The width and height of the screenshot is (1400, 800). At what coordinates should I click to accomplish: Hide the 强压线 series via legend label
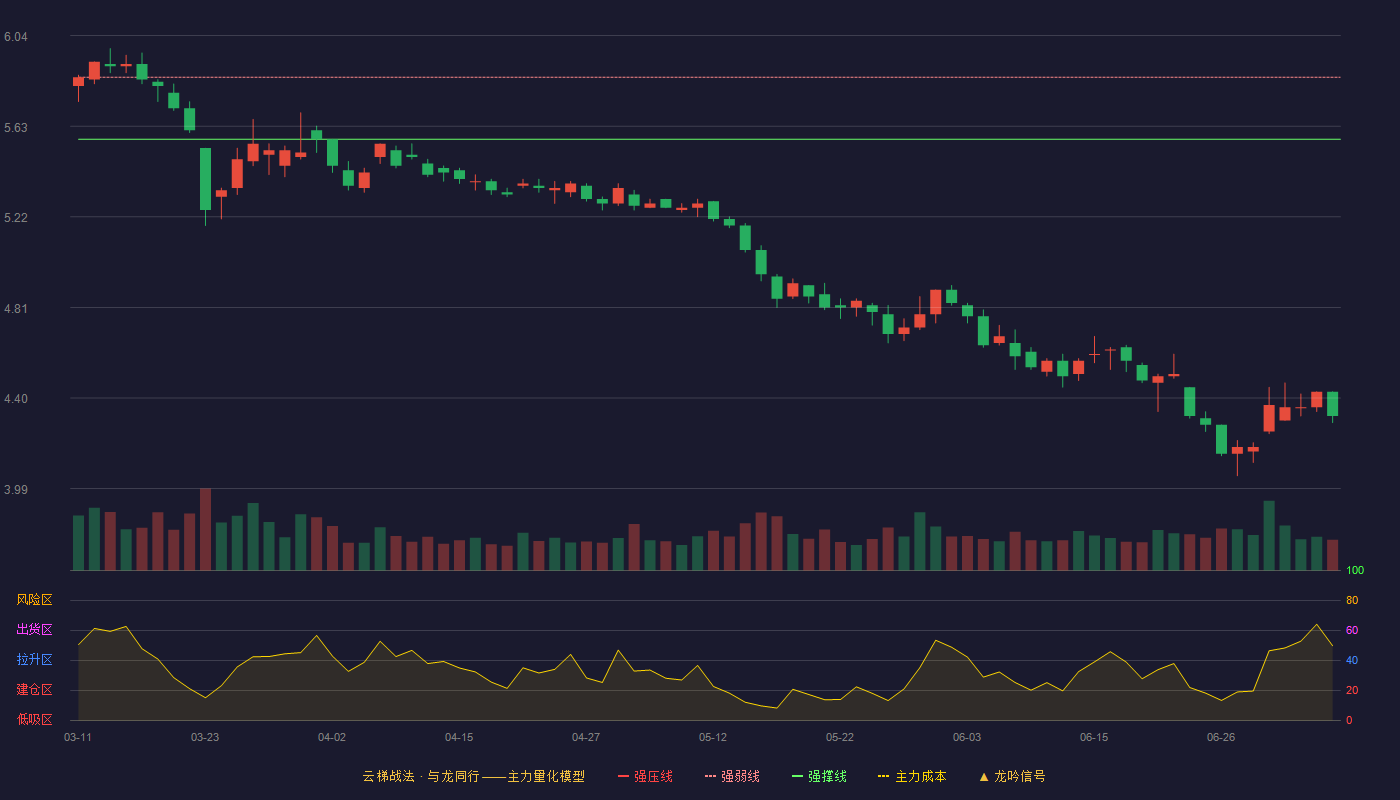point(653,777)
